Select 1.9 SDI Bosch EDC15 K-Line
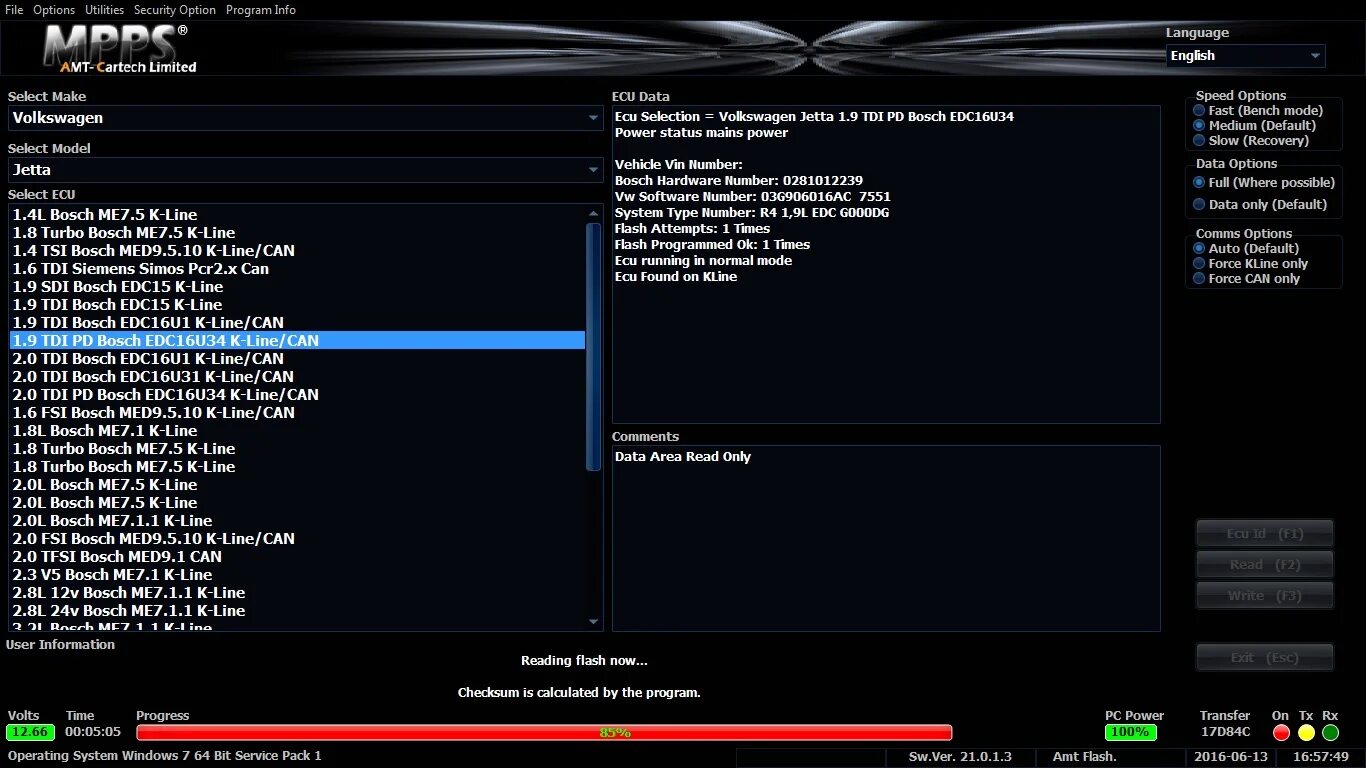The height and width of the screenshot is (768, 1366). point(297,287)
